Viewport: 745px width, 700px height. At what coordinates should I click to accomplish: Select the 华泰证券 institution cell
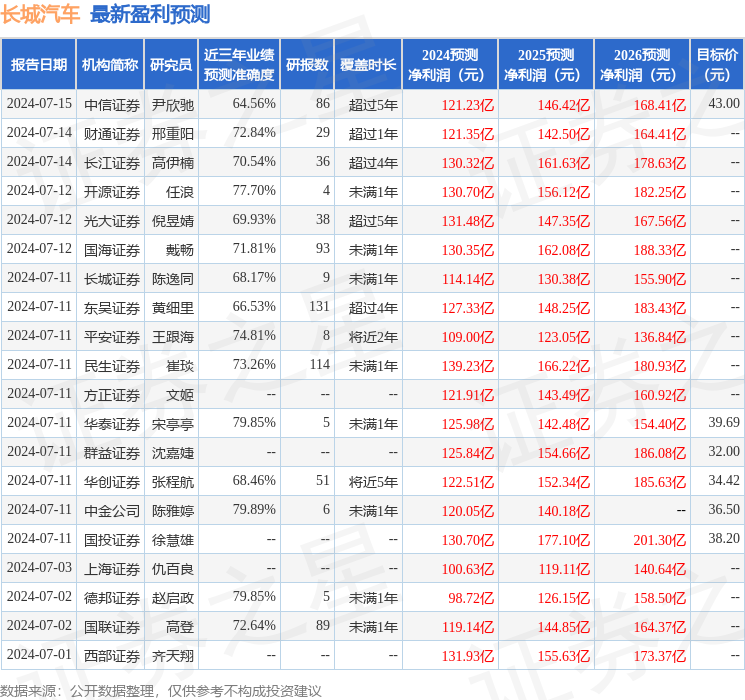[112, 424]
